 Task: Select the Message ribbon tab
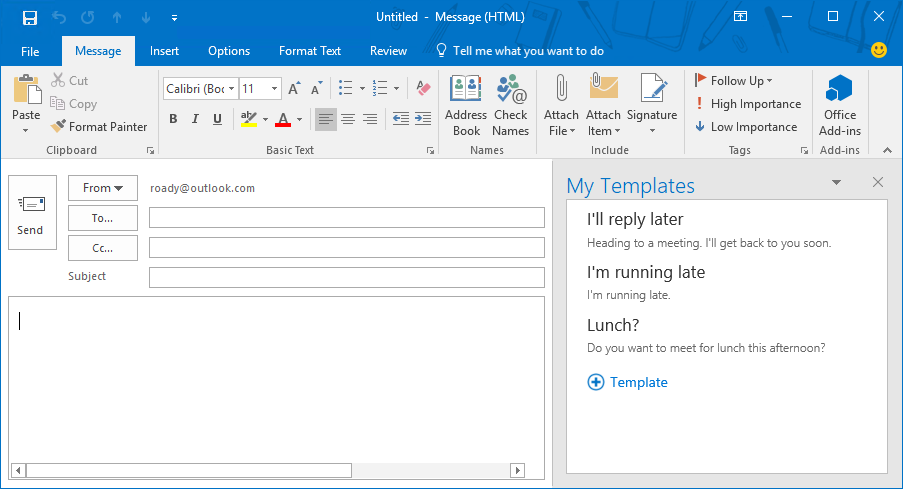(x=98, y=51)
